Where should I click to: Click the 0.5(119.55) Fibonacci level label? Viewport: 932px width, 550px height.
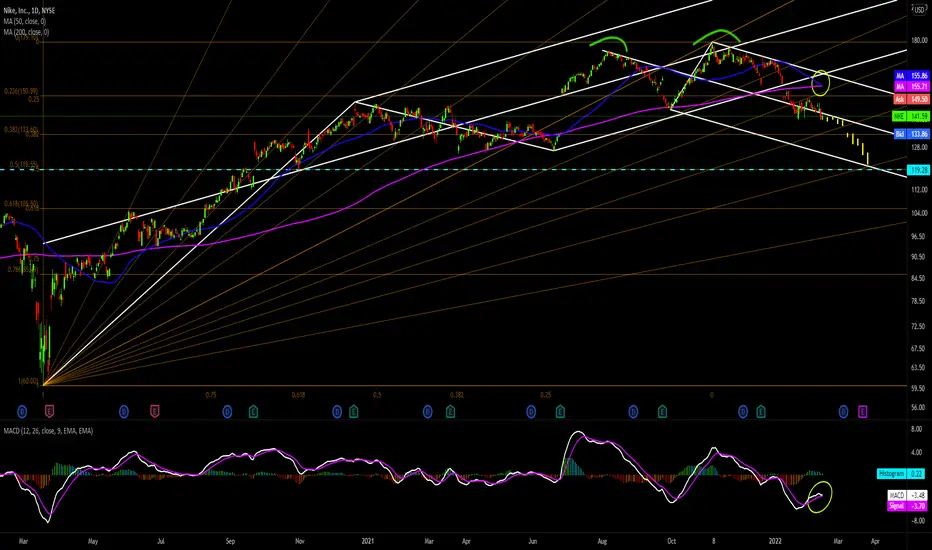tap(24, 165)
